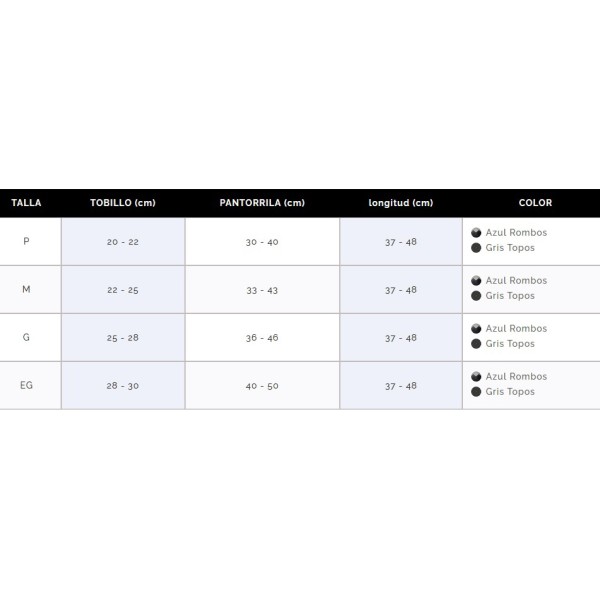
Task: Click the COLOR column header
Action: 535,203
